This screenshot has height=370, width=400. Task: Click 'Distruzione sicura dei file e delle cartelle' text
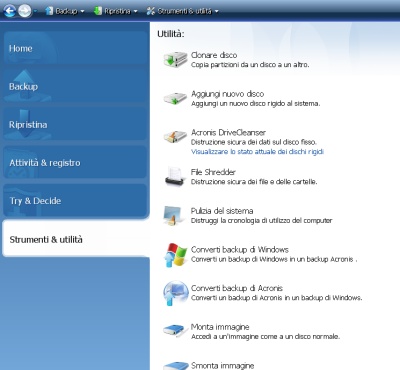[x=254, y=182]
